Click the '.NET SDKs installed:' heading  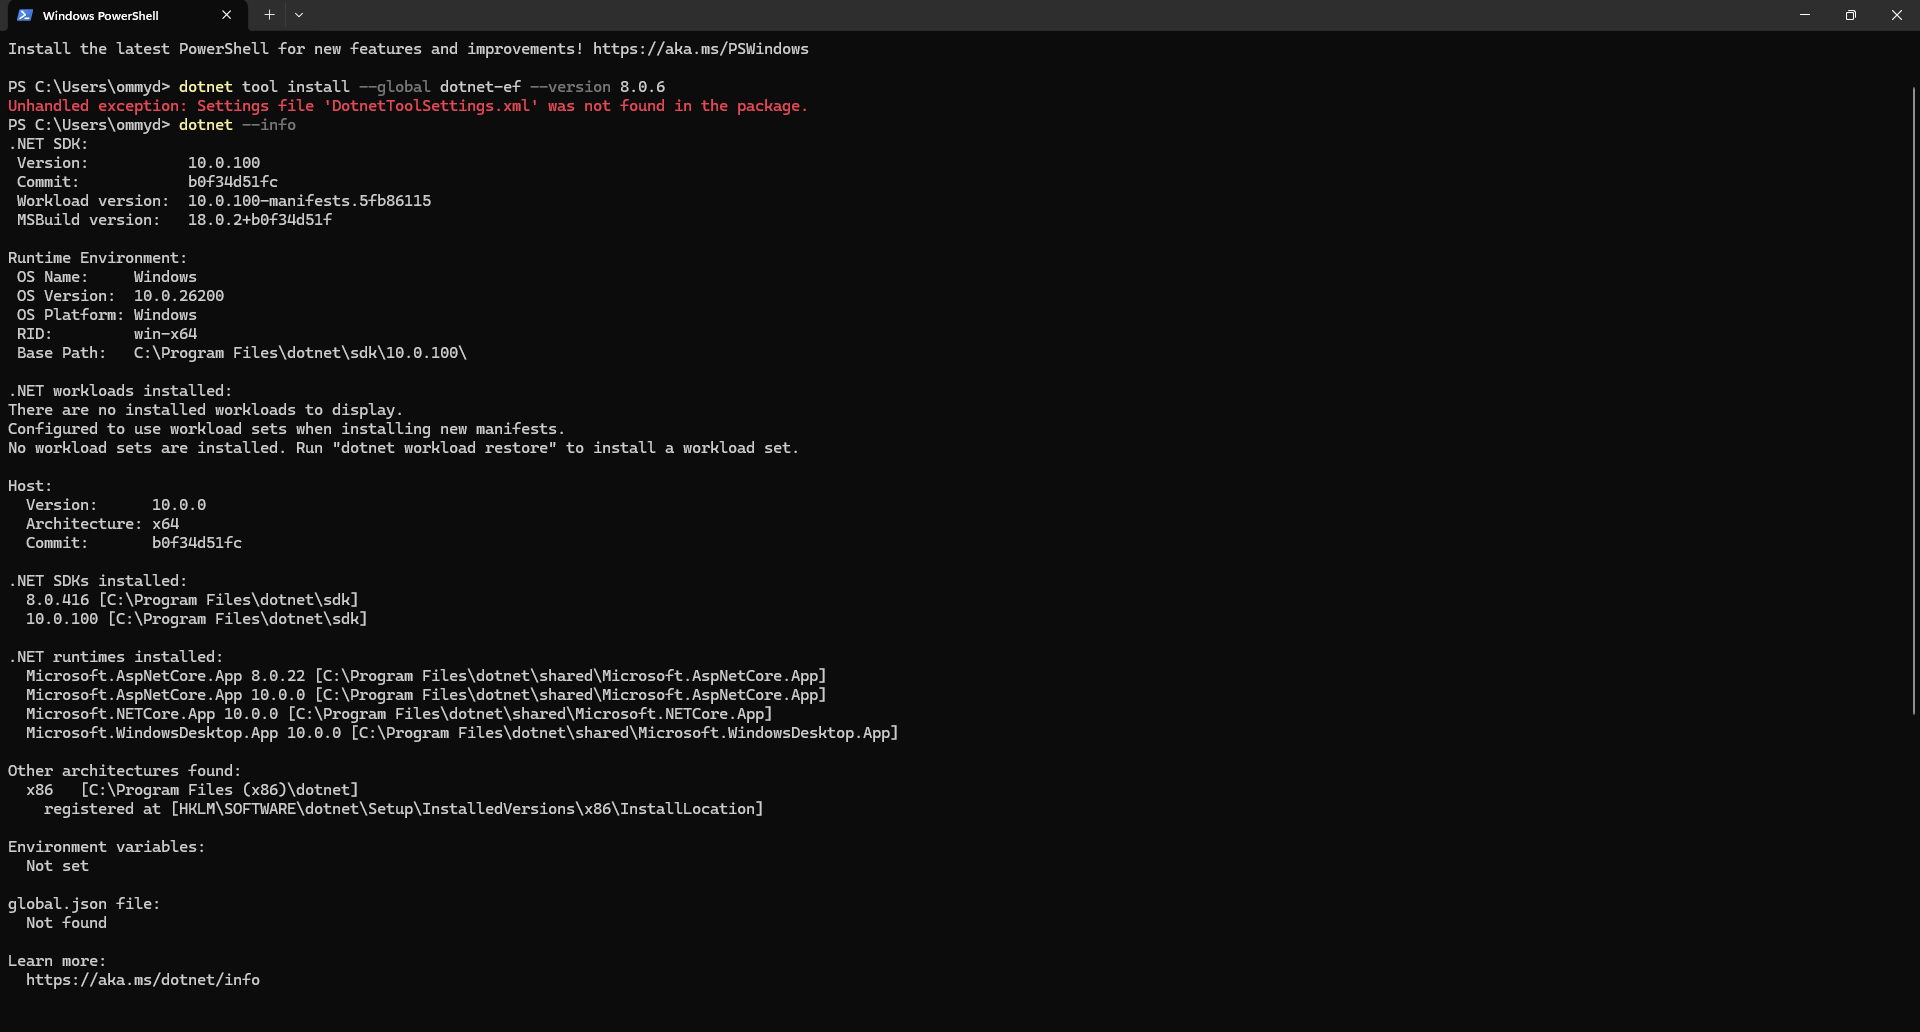tap(97, 581)
